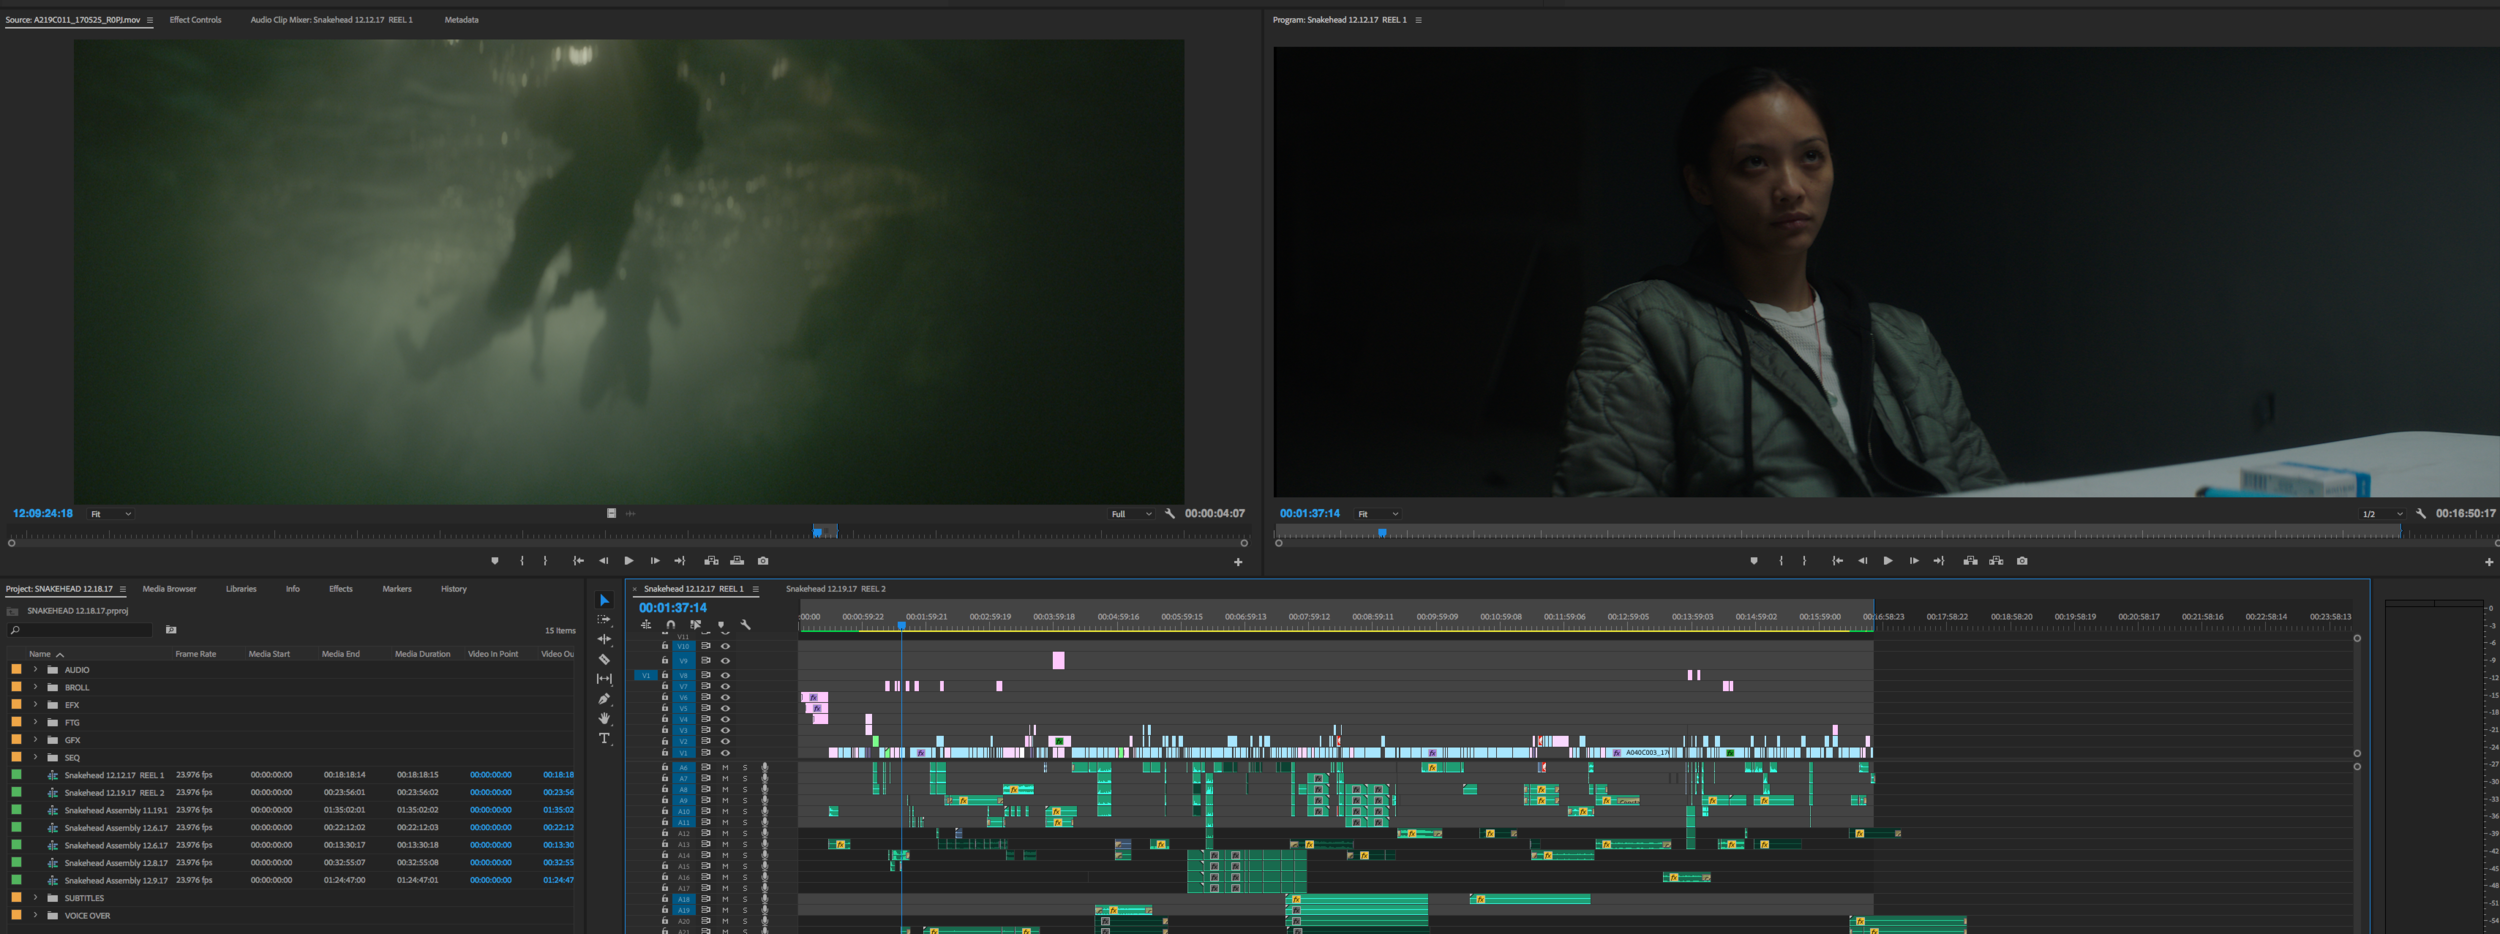Toggle lock on track V9
The image size is (2500, 934).
tap(665, 660)
